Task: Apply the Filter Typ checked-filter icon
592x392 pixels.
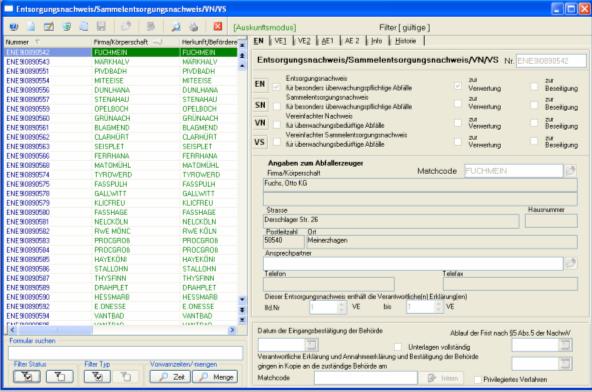Action: pos(97,377)
